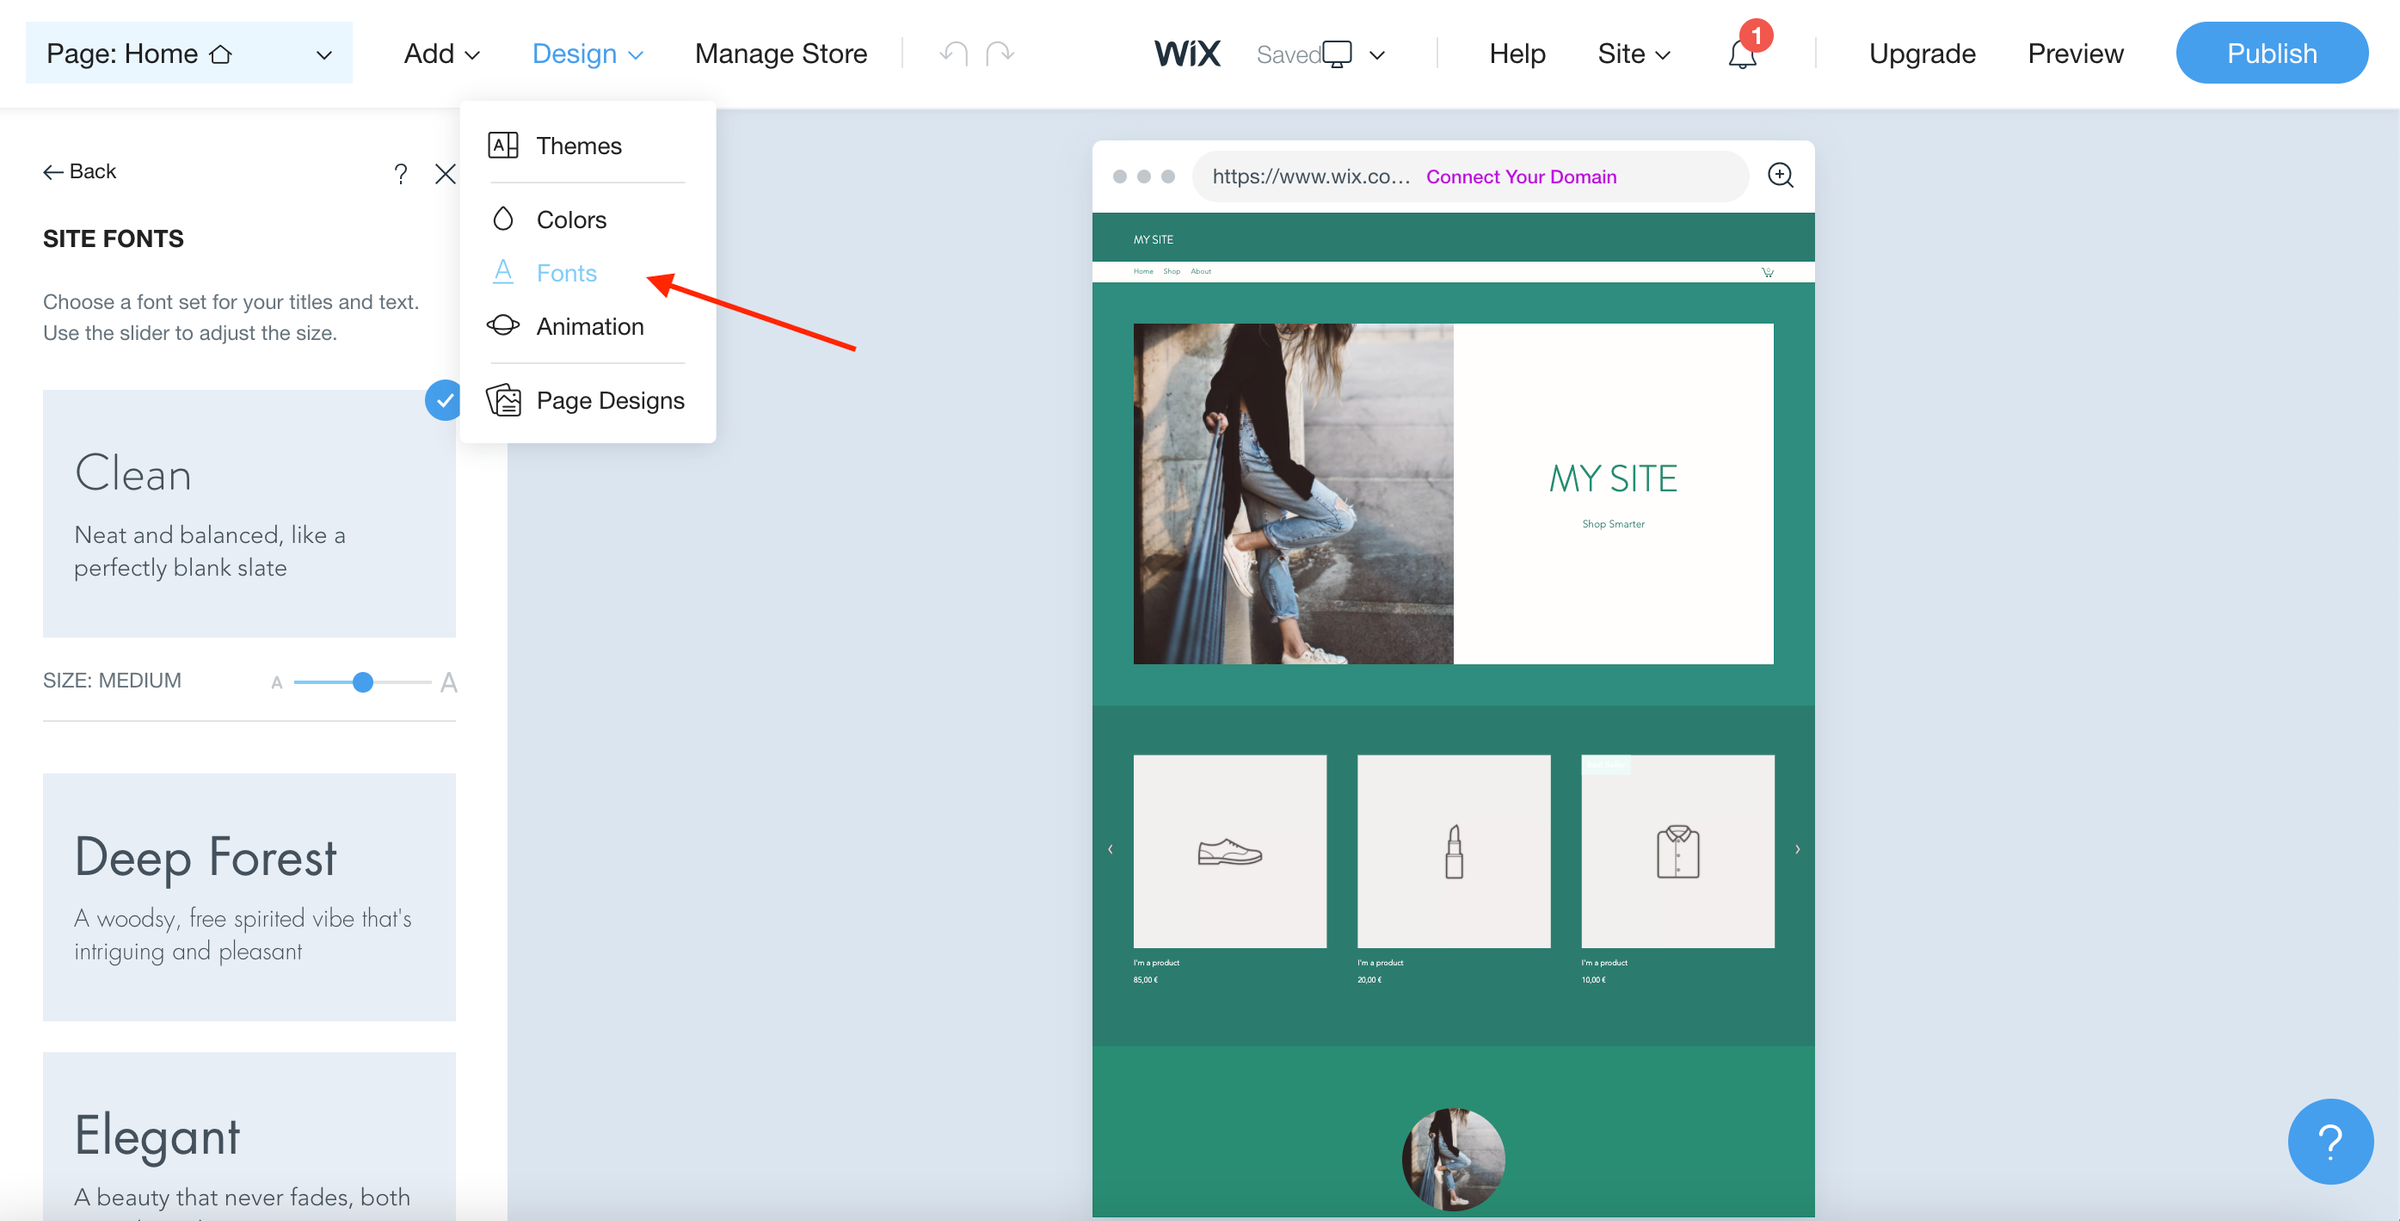The height and width of the screenshot is (1221, 2400).
Task: Expand the Page: Home dropdown
Action: click(x=189, y=53)
